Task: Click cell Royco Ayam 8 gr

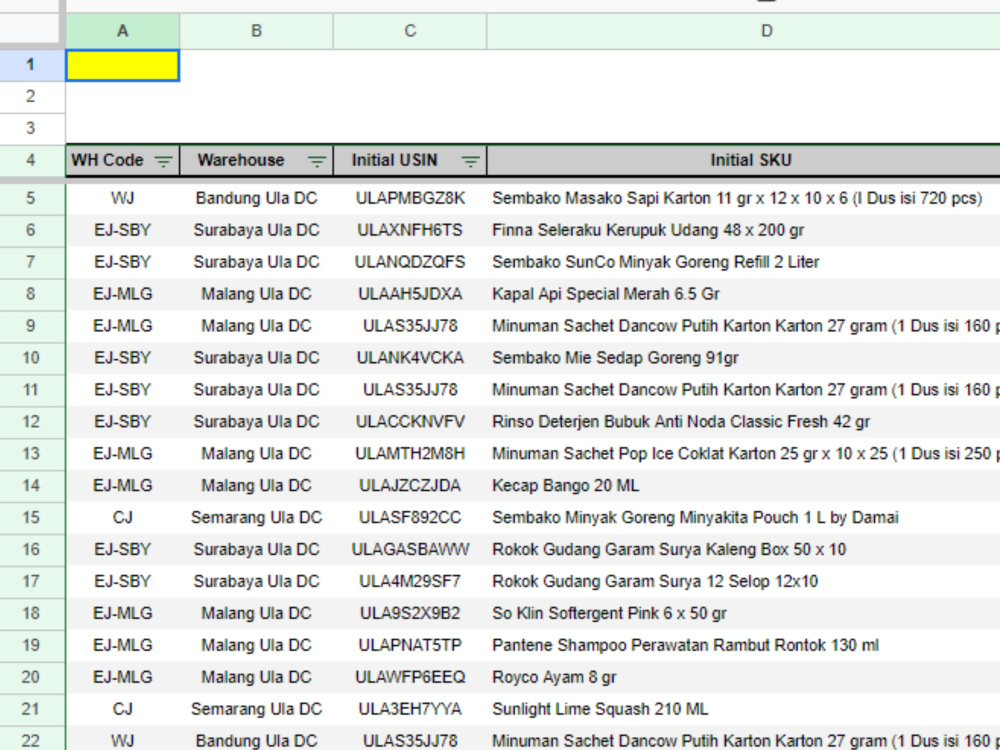Action: click(x=744, y=677)
